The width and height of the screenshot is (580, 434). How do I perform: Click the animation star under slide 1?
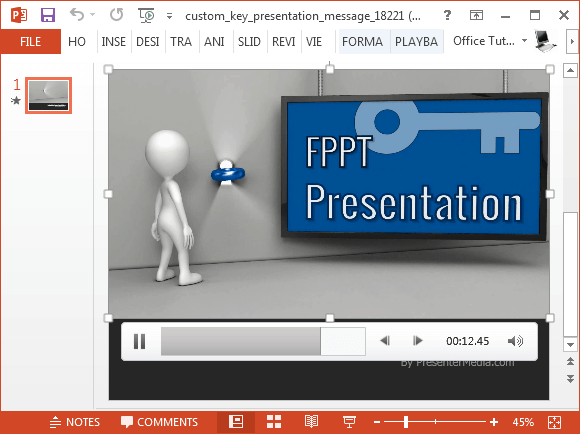coord(16,100)
